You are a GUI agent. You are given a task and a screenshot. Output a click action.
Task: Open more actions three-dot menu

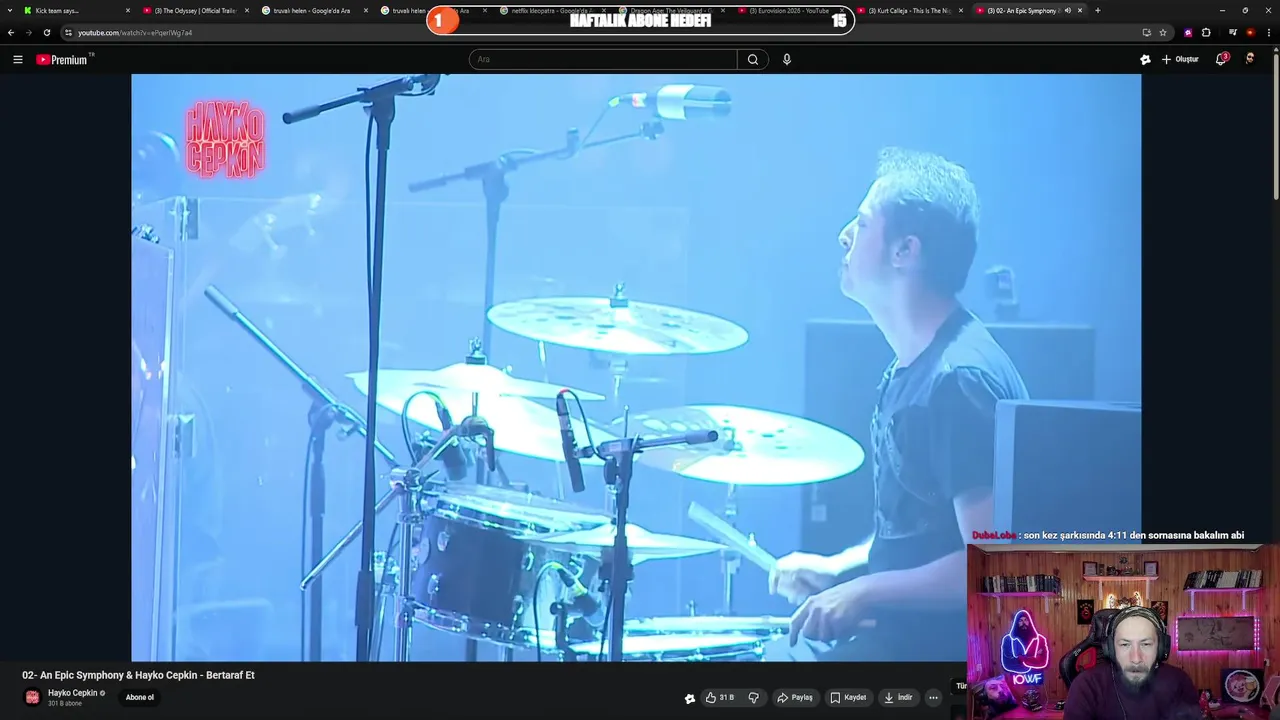pyautogui.click(x=933, y=698)
